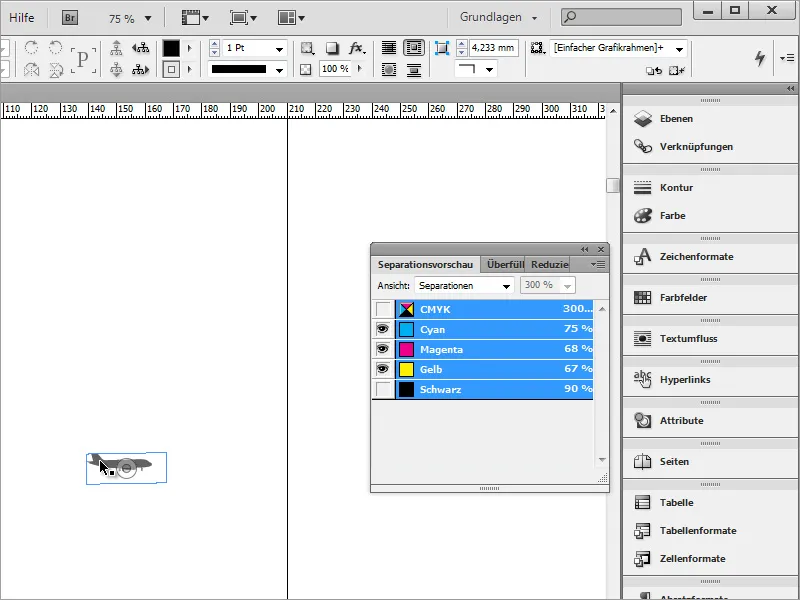Click the fill color black swatch
800x600 pixels.
pyautogui.click(x=171, y=48)
